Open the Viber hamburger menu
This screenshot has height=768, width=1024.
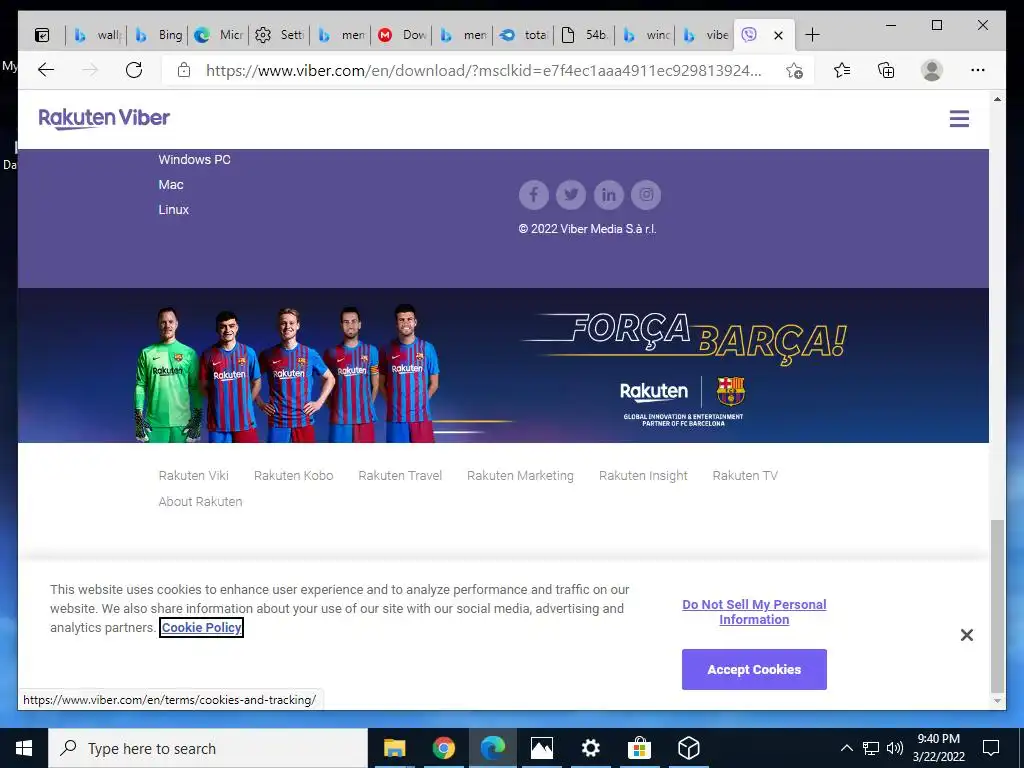(959, 118)
